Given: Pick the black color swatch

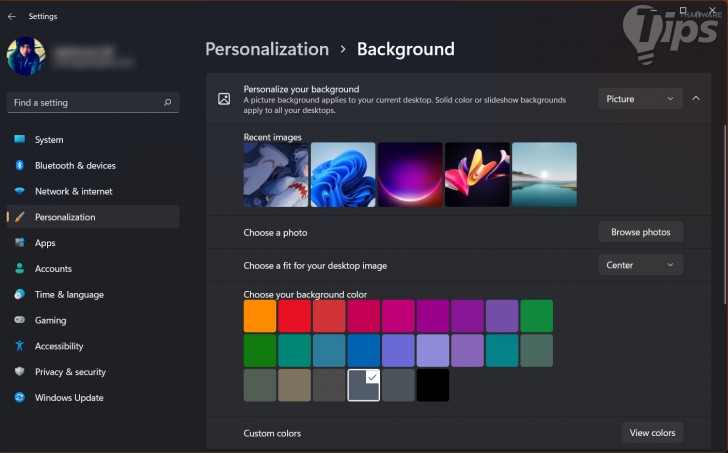Looking at the screenshot, I should pyautogui.click(x=433, y=385).
